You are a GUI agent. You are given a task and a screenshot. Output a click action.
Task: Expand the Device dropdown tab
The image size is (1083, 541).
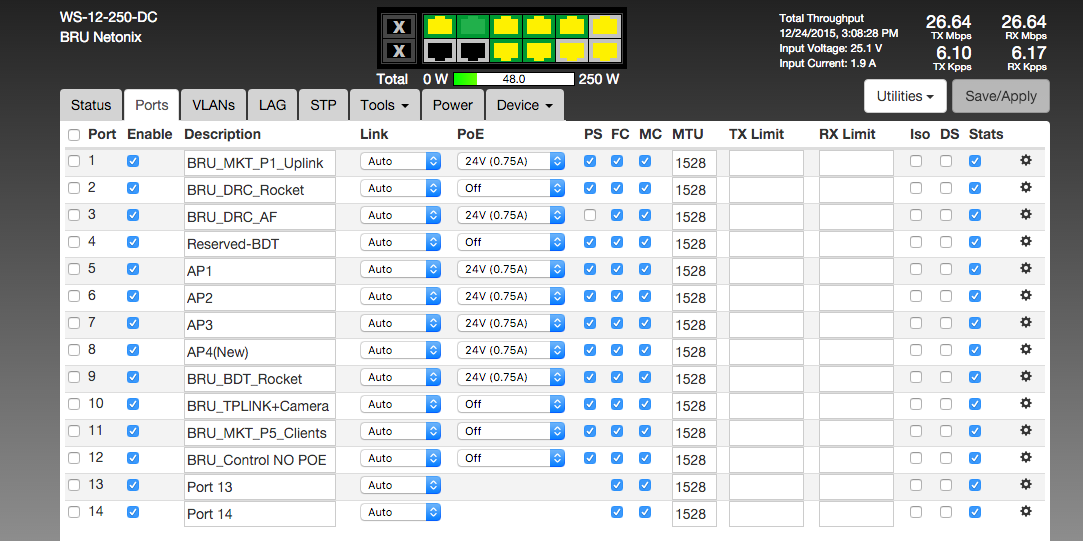pyautogui.click(x=525, y=105)
